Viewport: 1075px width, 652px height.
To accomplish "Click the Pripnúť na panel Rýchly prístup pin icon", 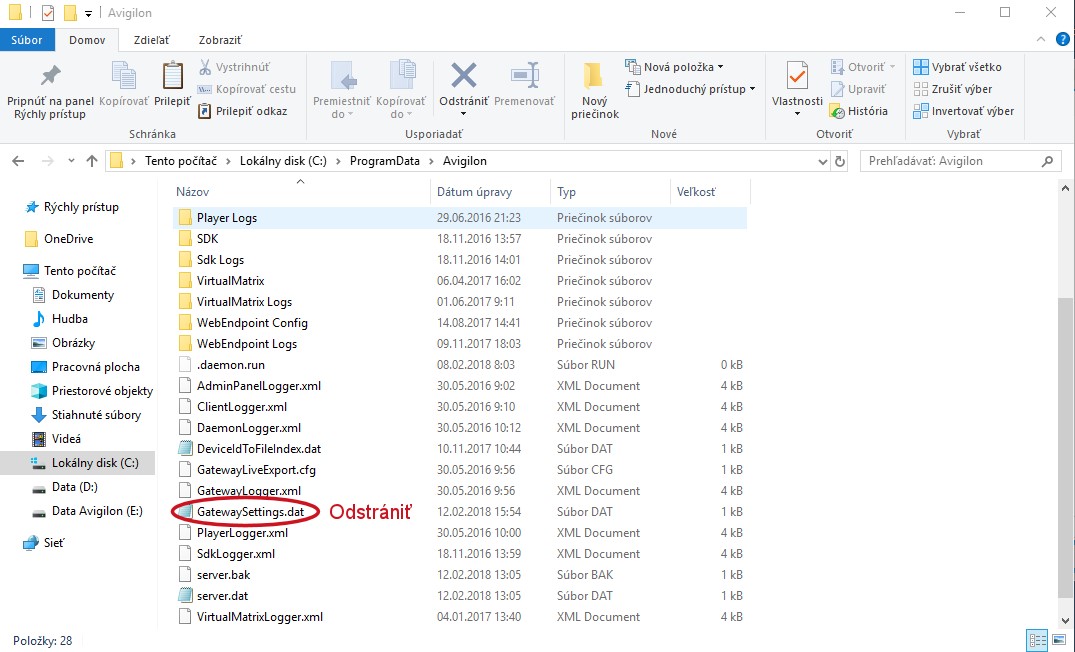I will point(50,75).
